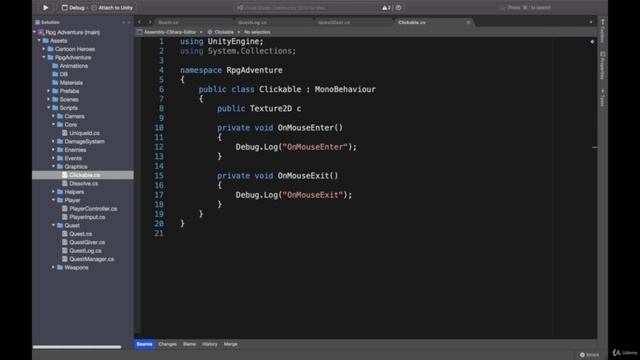
Task: Click the Solution pad header icon
Action: (x=38, y=22)
